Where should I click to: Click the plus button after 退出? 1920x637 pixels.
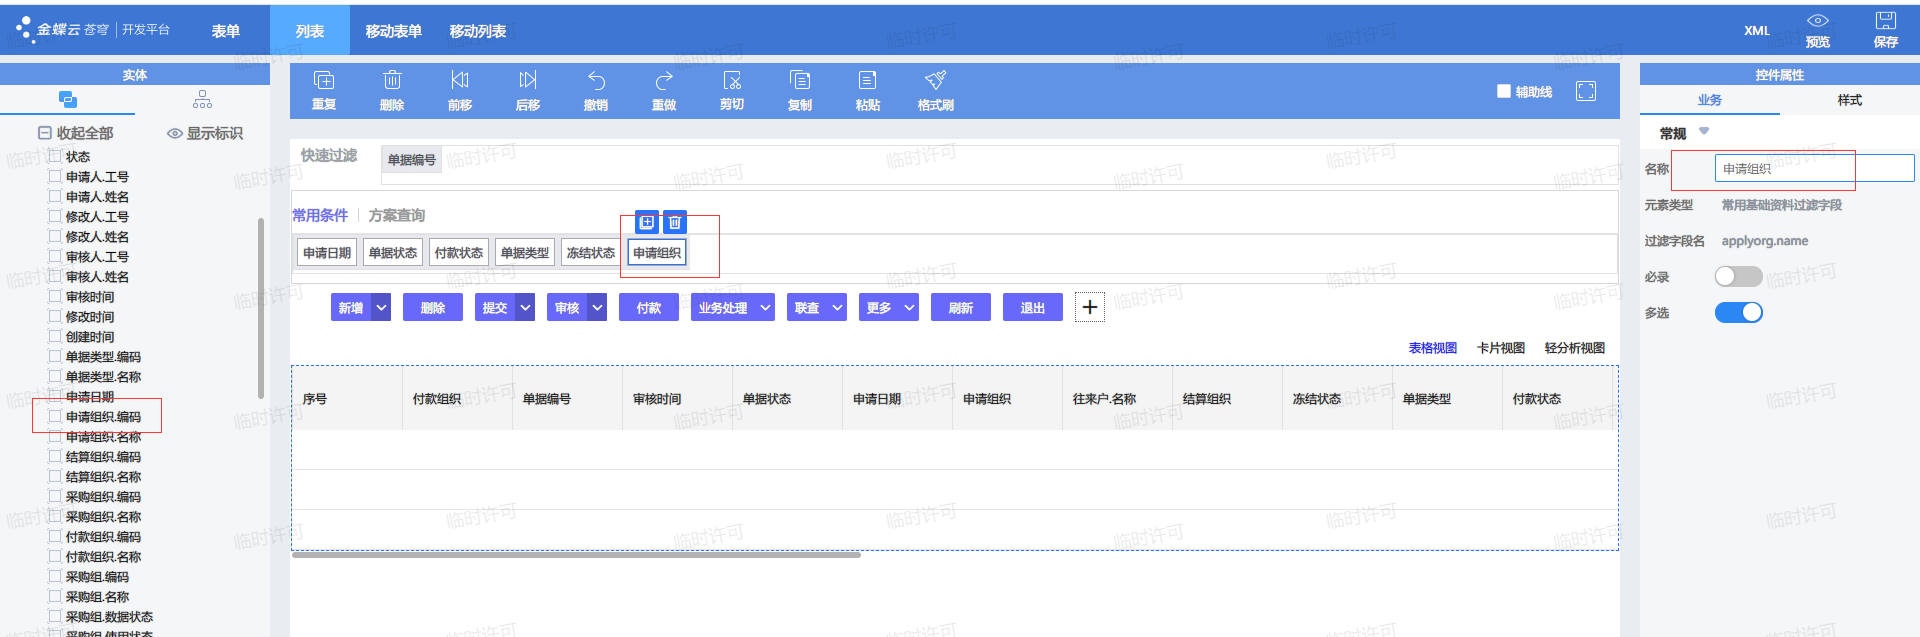(x=1090, y=307)
